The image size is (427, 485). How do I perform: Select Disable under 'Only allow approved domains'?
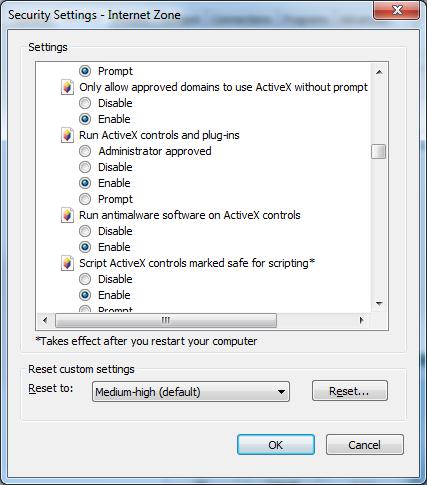coord(85,103)
